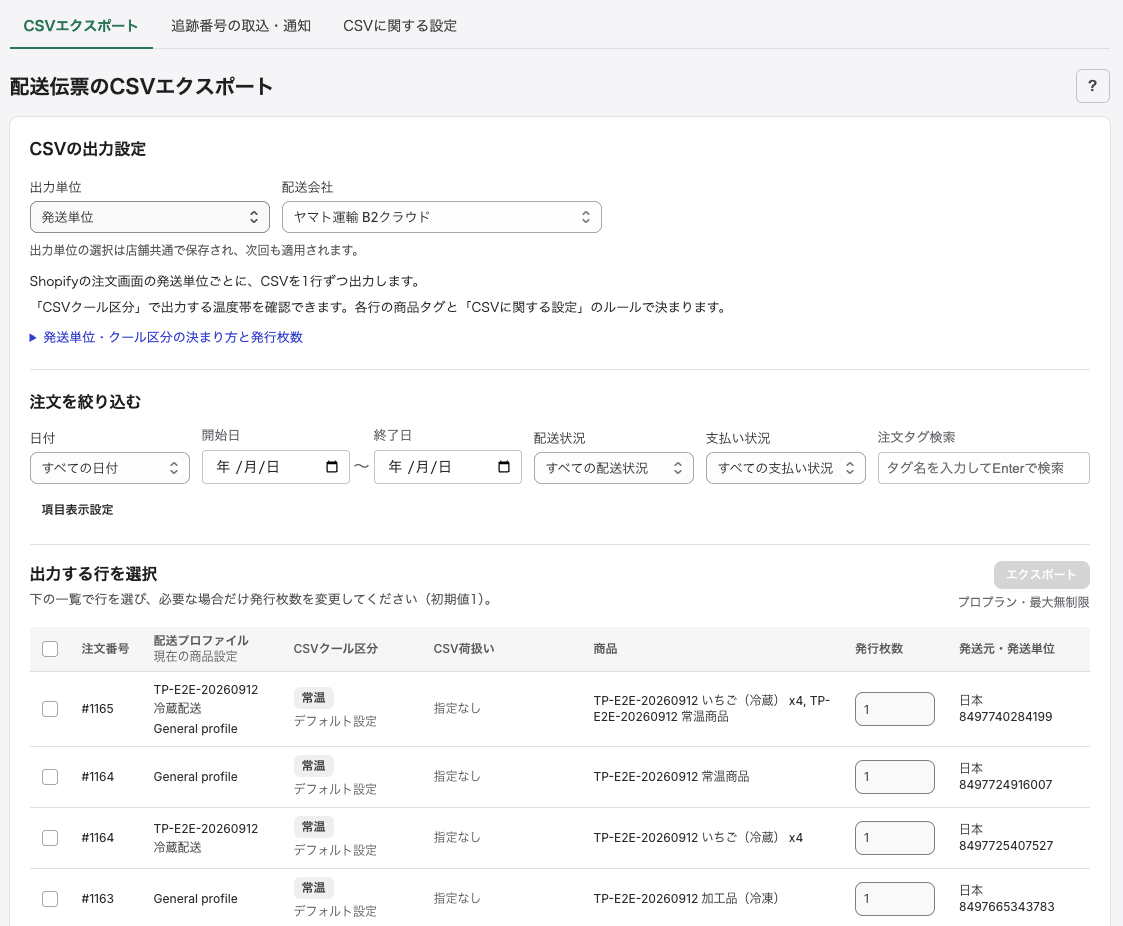The width and height of the screenshot is (1123, 926).
Task: Toggle the select-all checkbox in table header
Action: 50,649
